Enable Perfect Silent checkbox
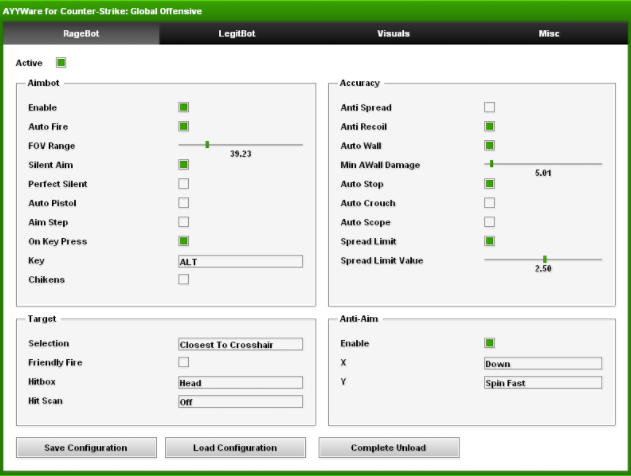Viewport: 631px width, 476px height. tap(184, 183)
